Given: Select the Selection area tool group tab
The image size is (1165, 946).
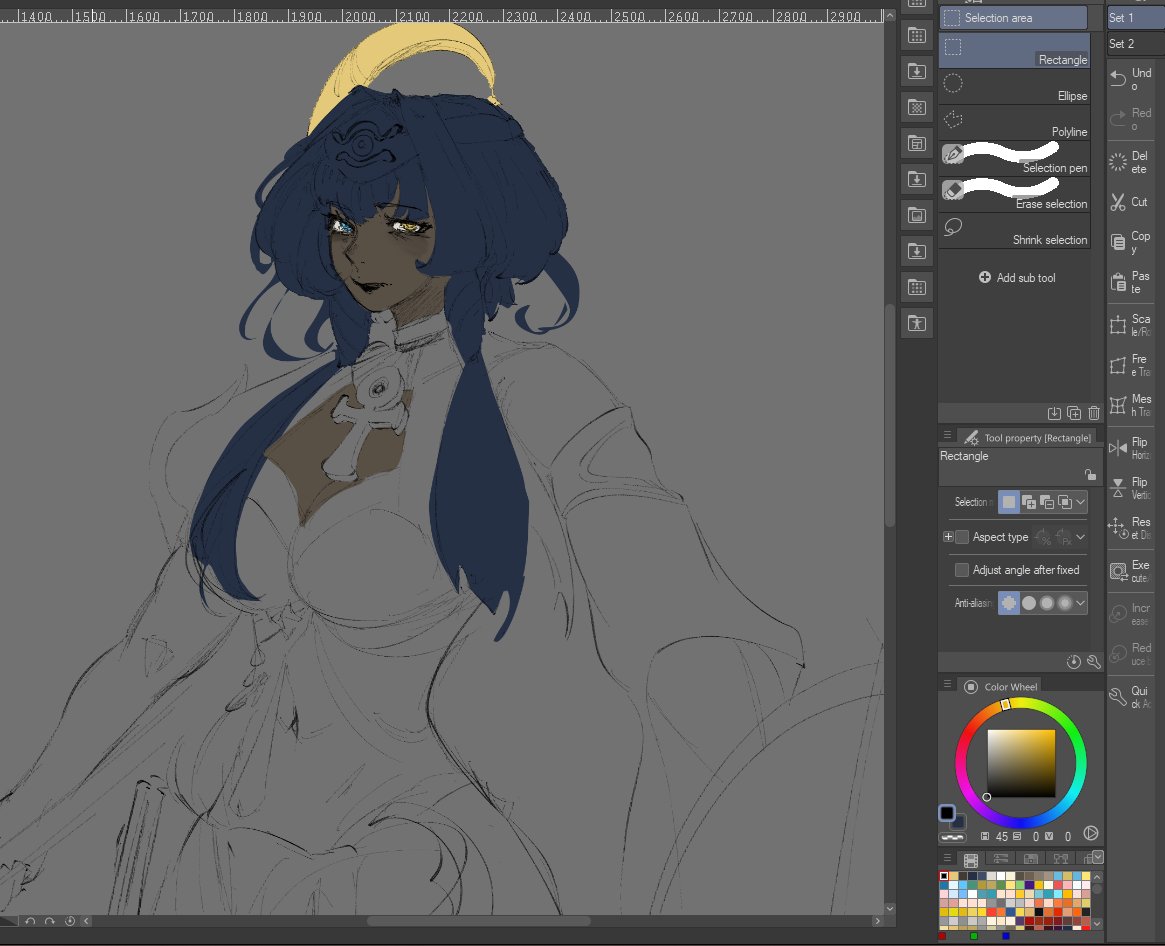Looking at the screenshot, I should pyautogui.click(x=1013, y=18).
